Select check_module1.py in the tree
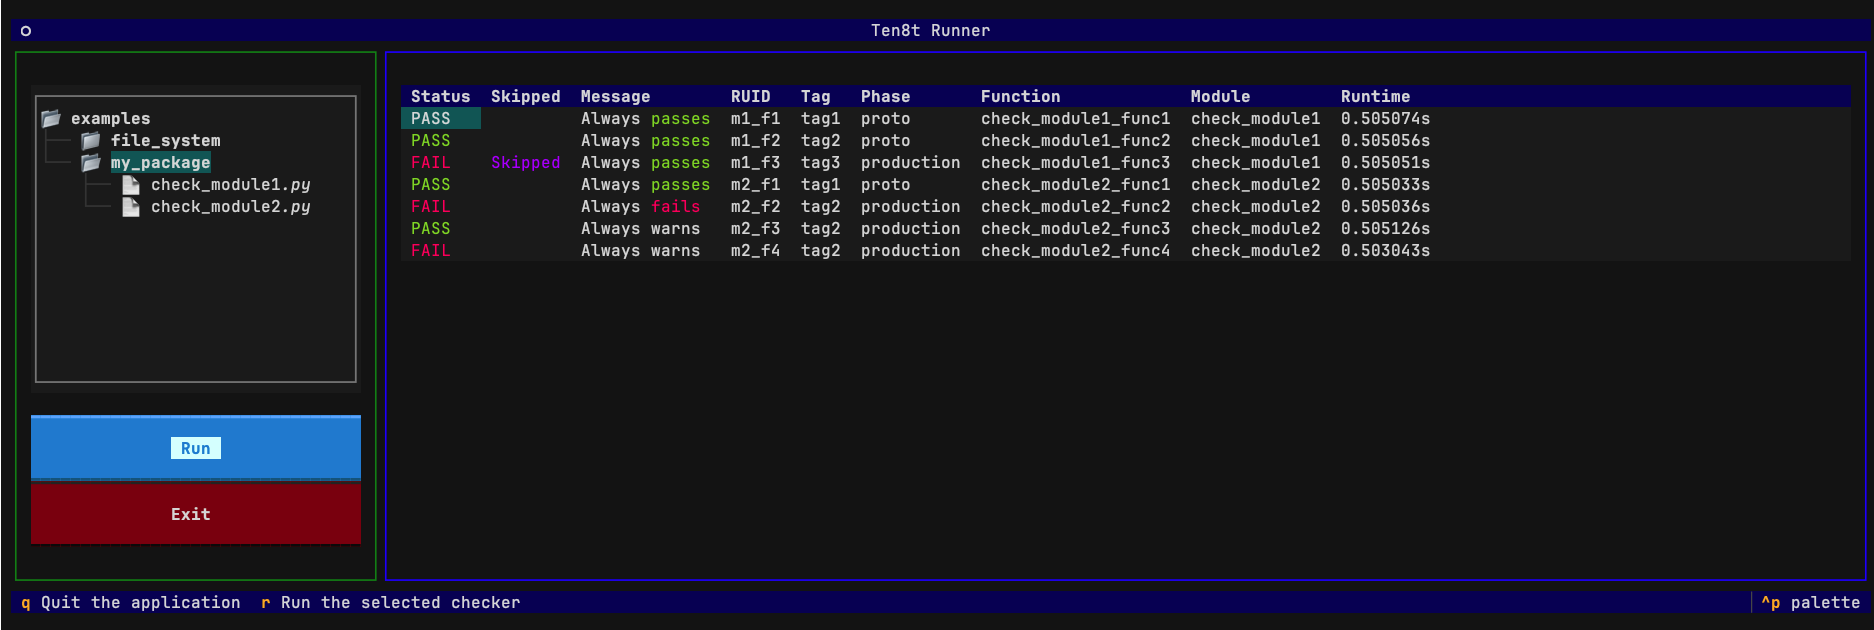 [231, 185]
